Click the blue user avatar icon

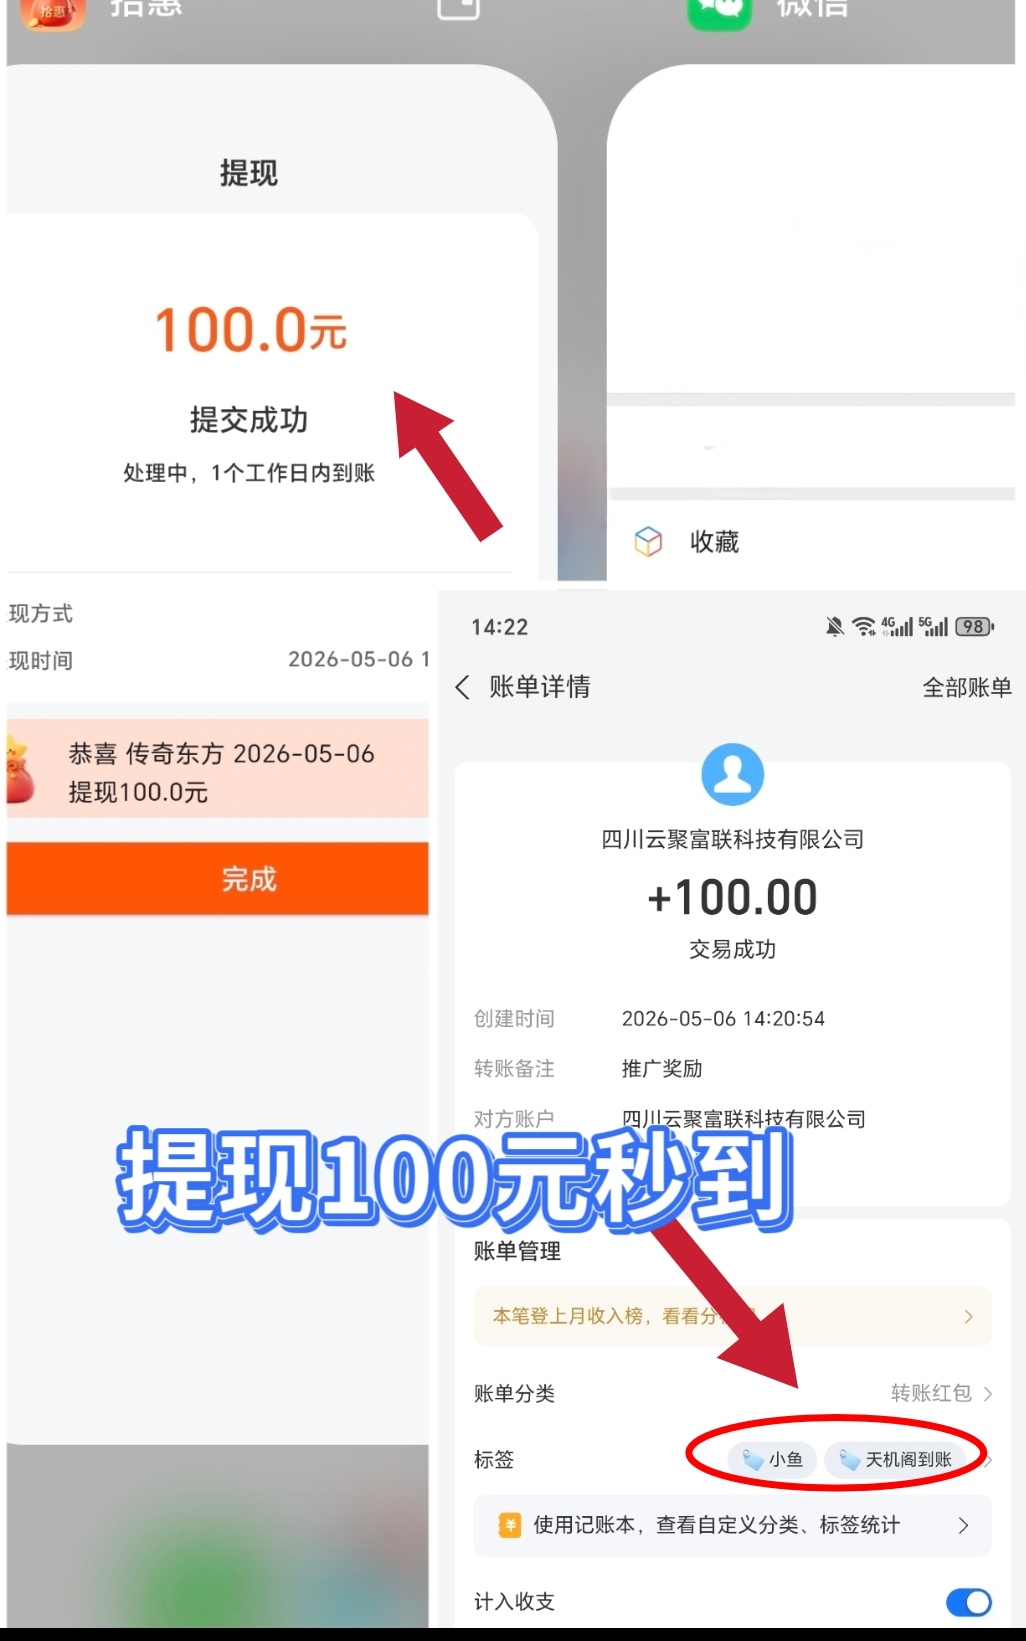tap(733, 774)
